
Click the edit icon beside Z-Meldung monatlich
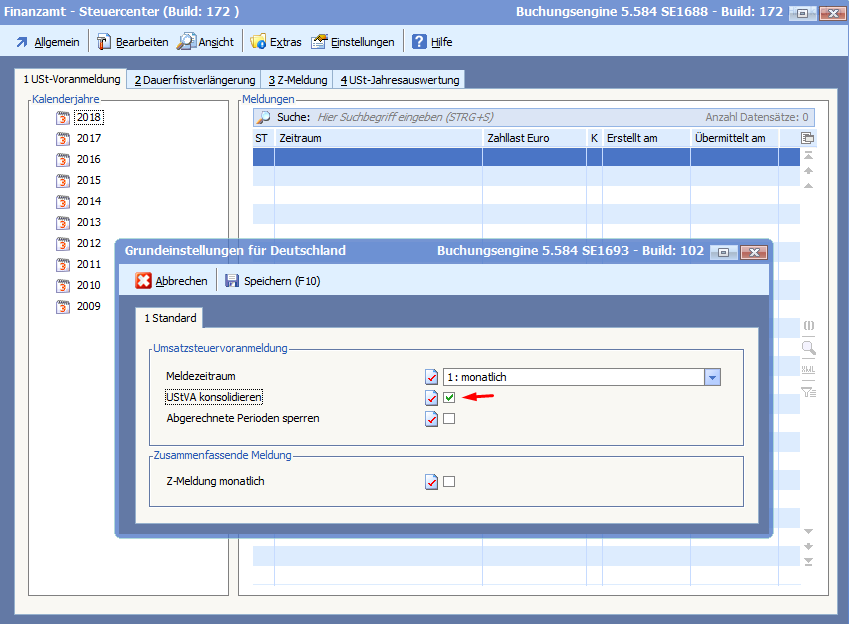pos(431,482)
